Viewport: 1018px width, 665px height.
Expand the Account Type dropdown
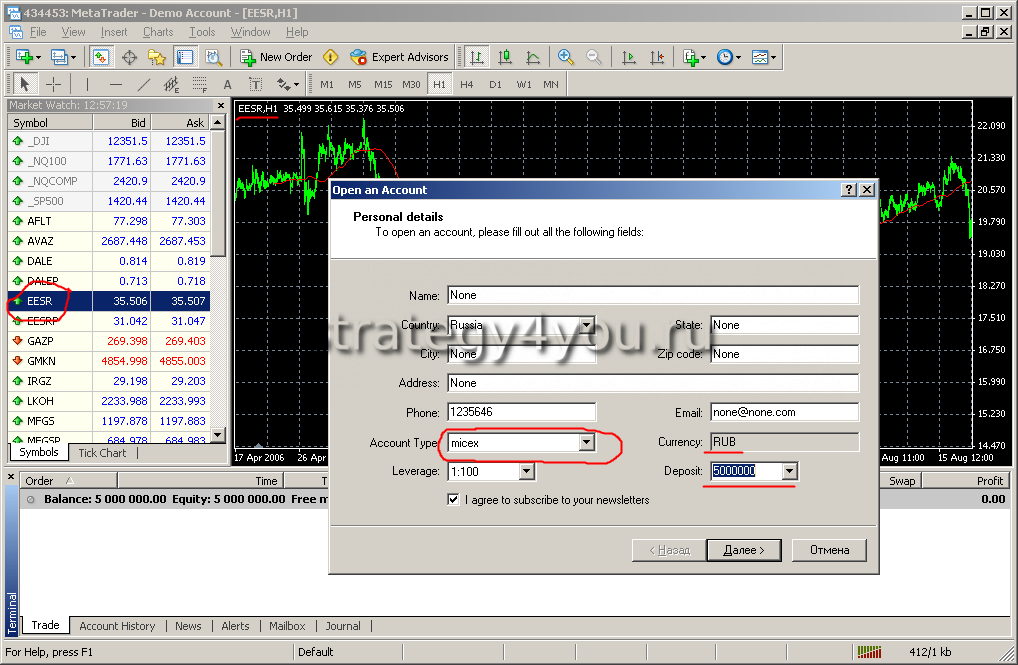(587, 442)
